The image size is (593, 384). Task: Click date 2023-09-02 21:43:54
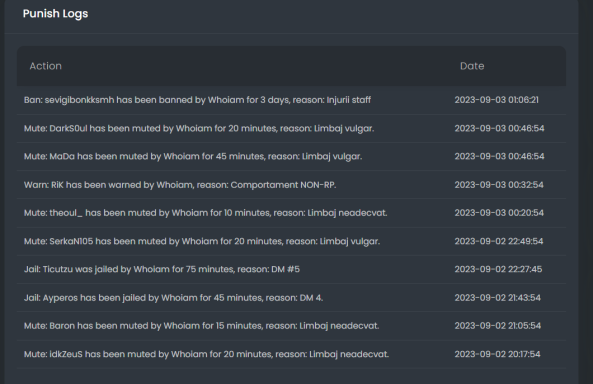click(x=497, y=298)
